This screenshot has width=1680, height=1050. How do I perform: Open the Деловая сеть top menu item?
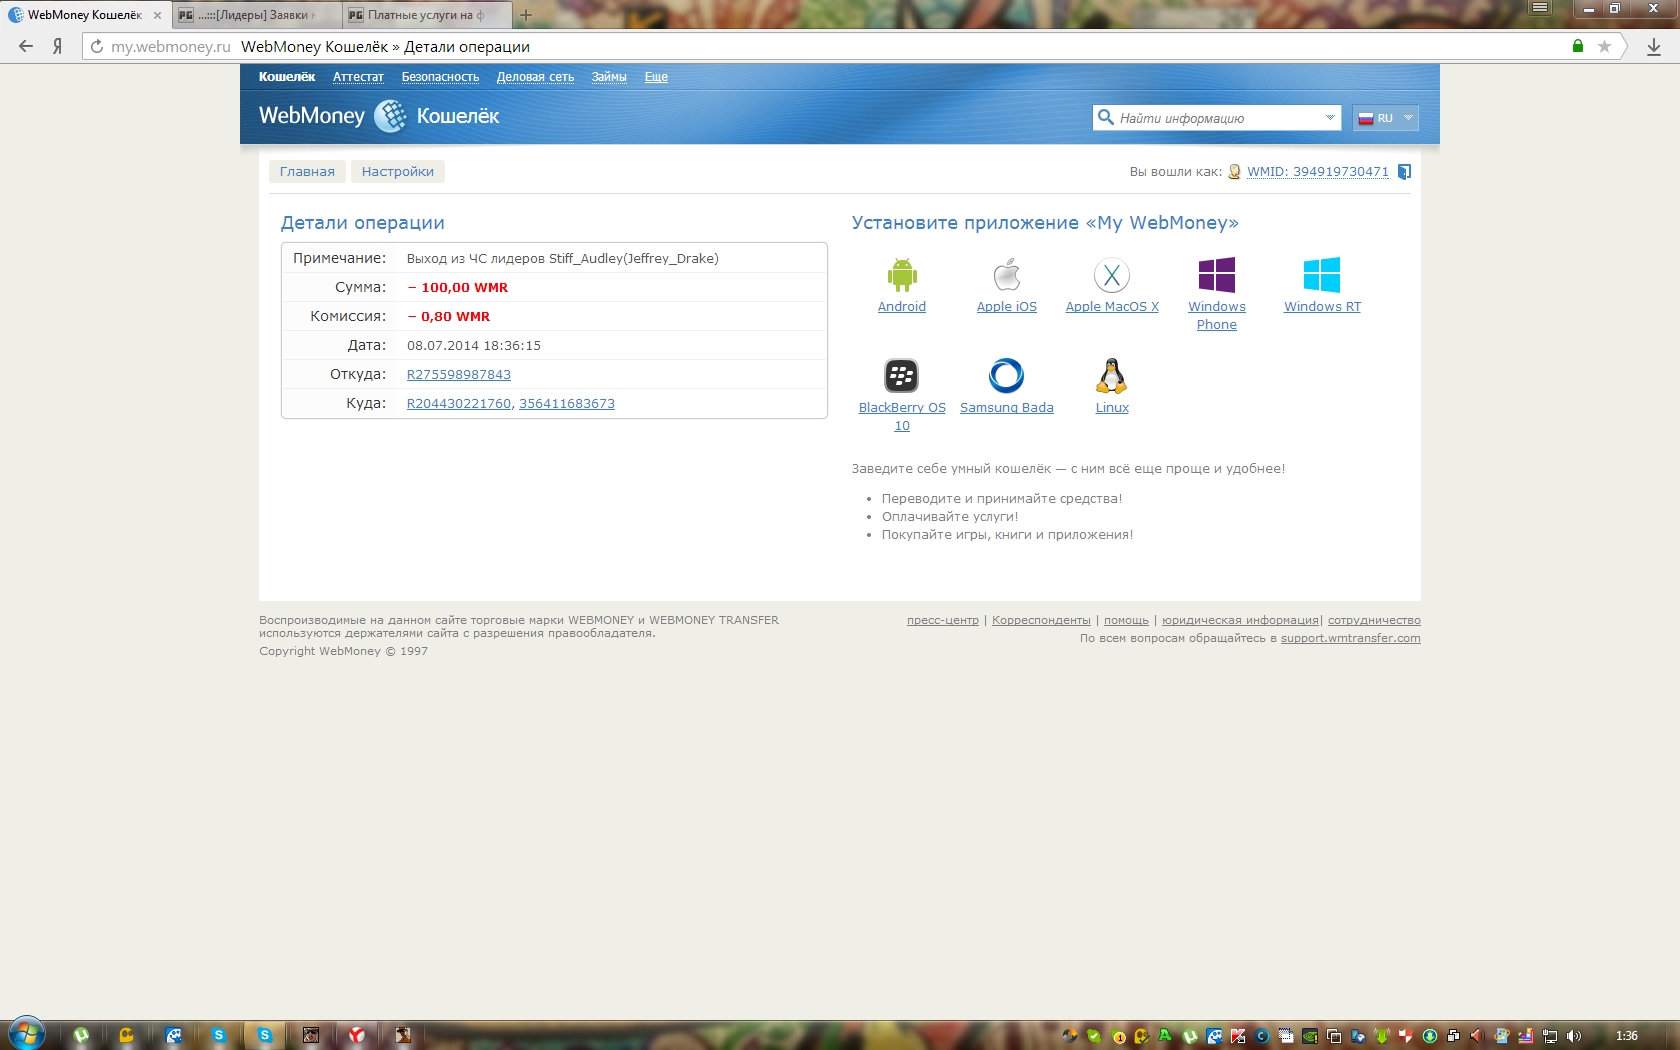click(535, 77)
